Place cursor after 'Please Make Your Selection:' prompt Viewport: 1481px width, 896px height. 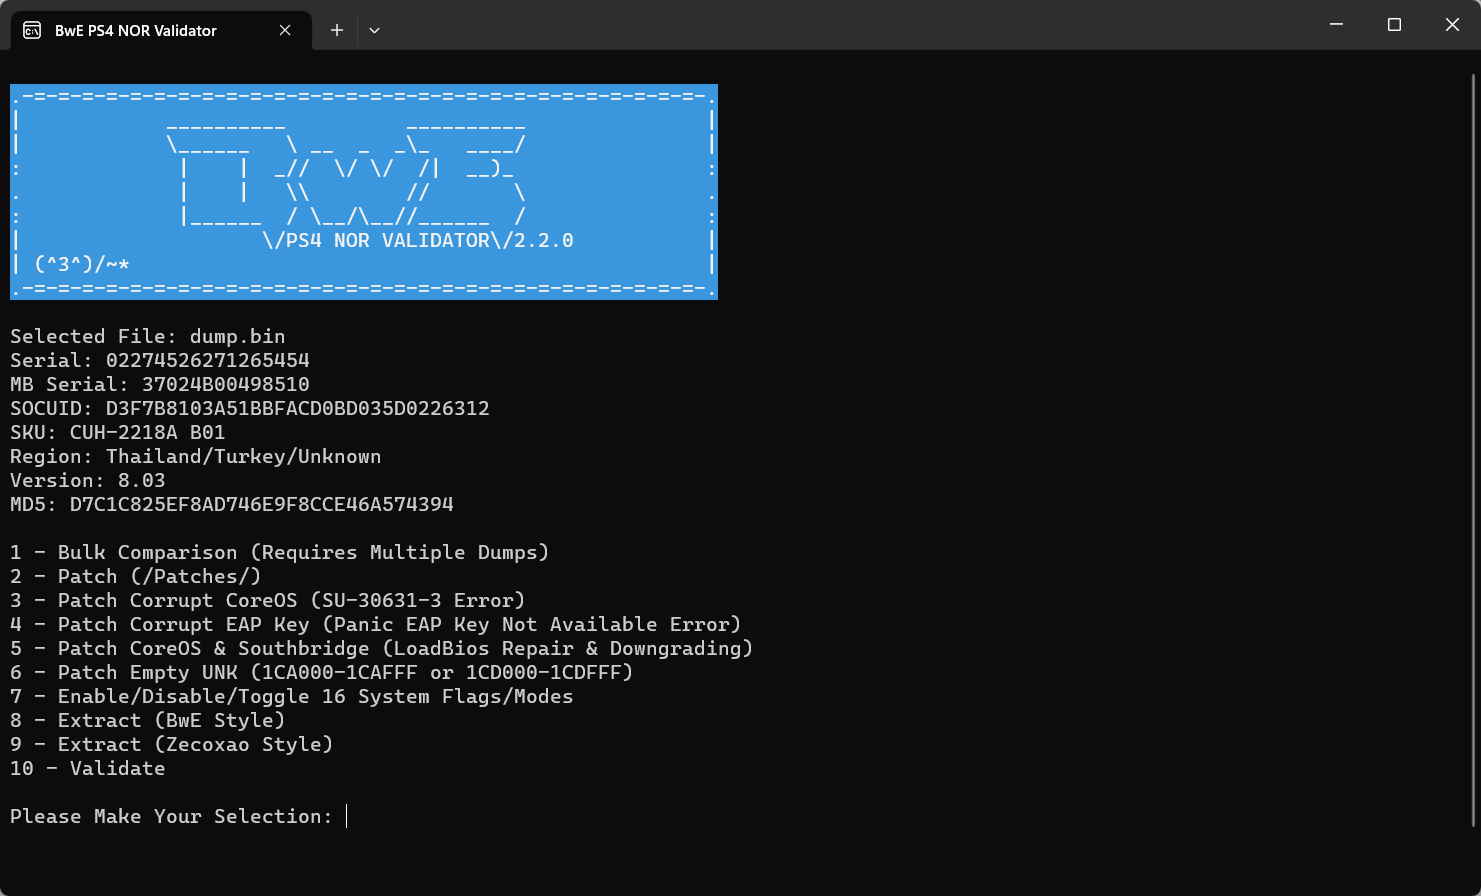pyautogui.click(x=347, y=816)
